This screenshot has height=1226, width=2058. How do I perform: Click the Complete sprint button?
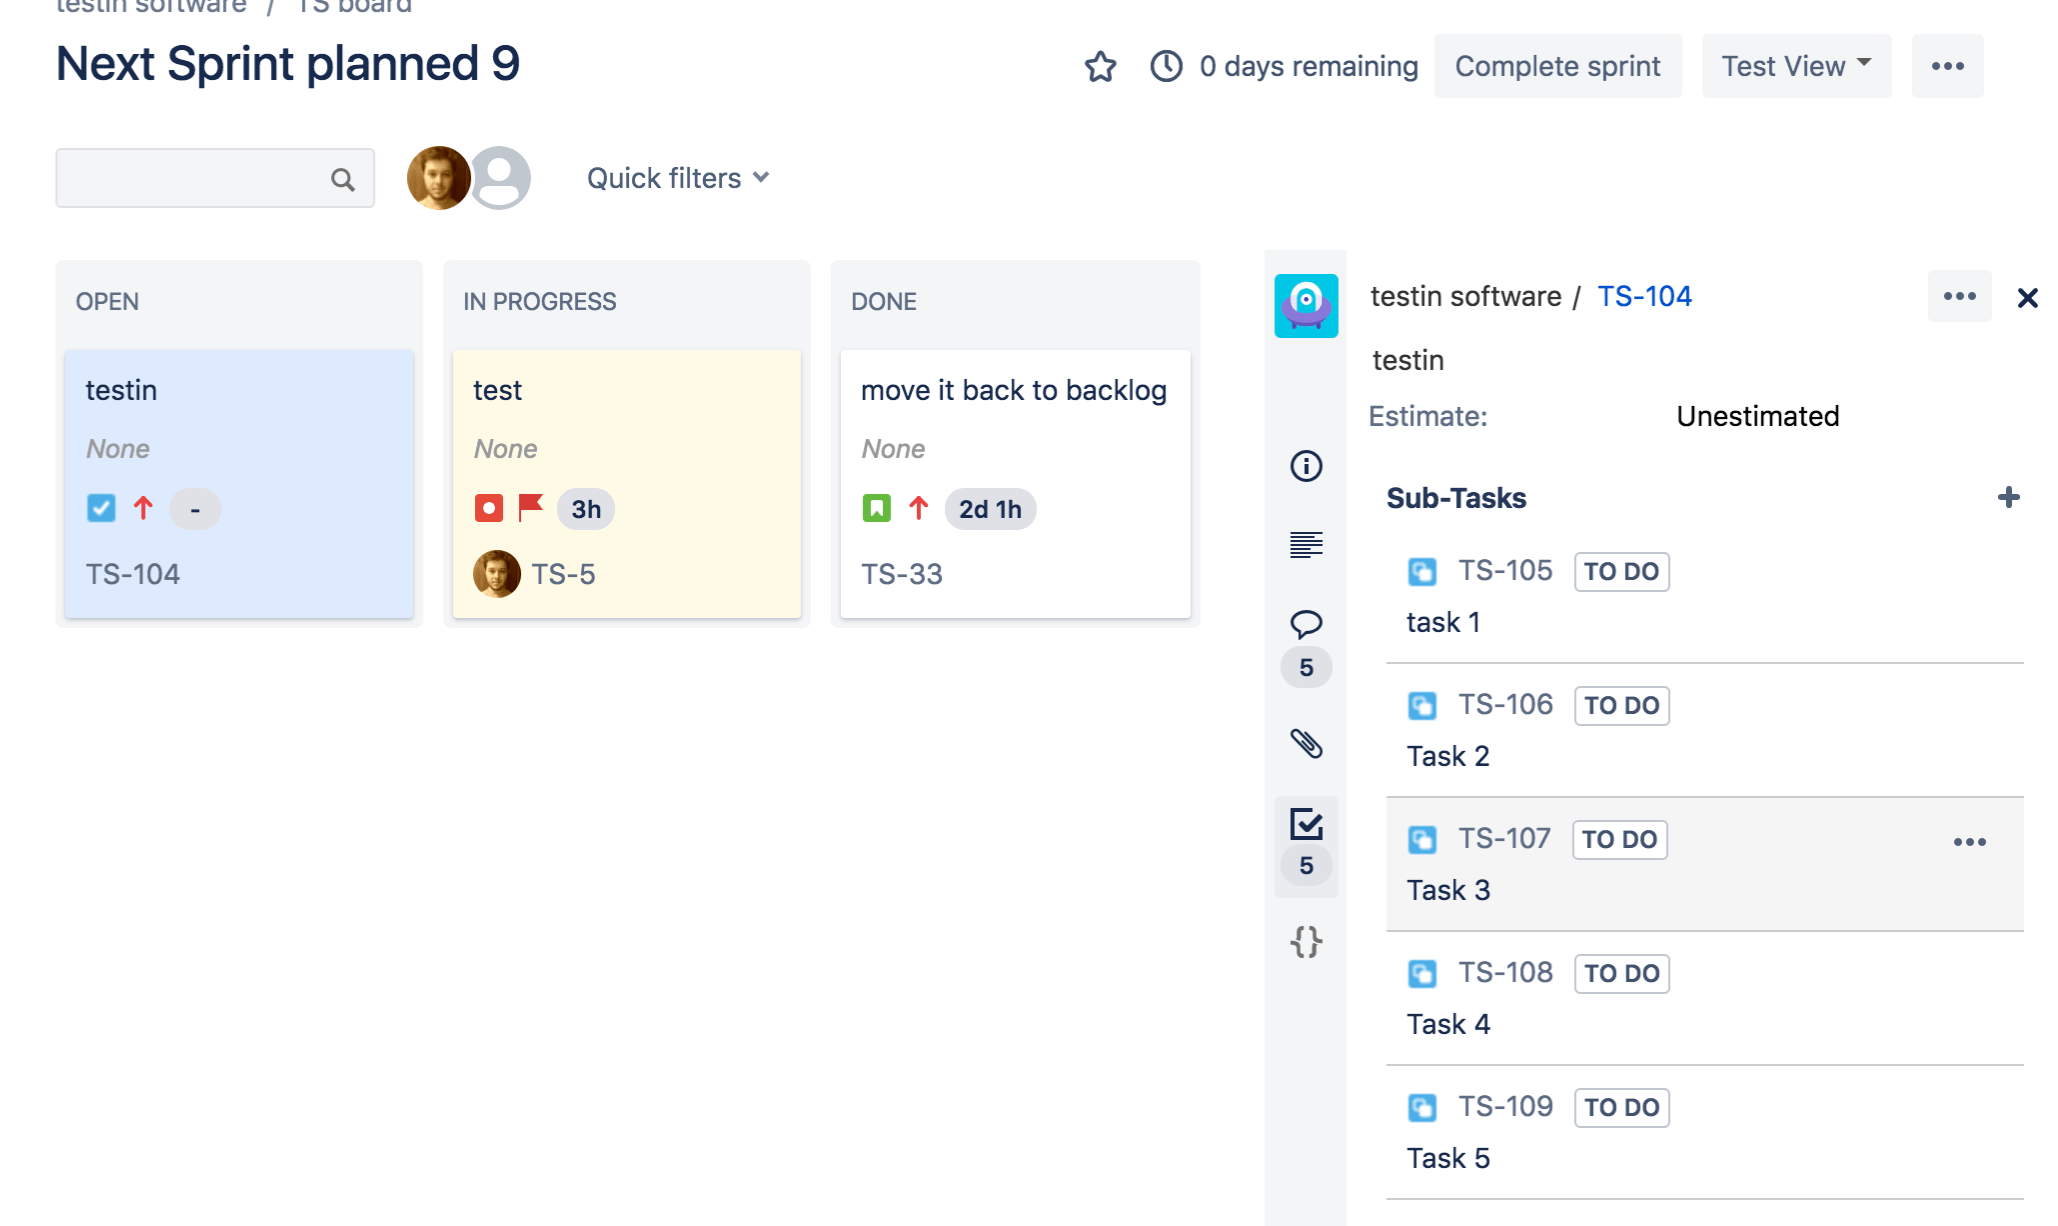click(1557, 66)
